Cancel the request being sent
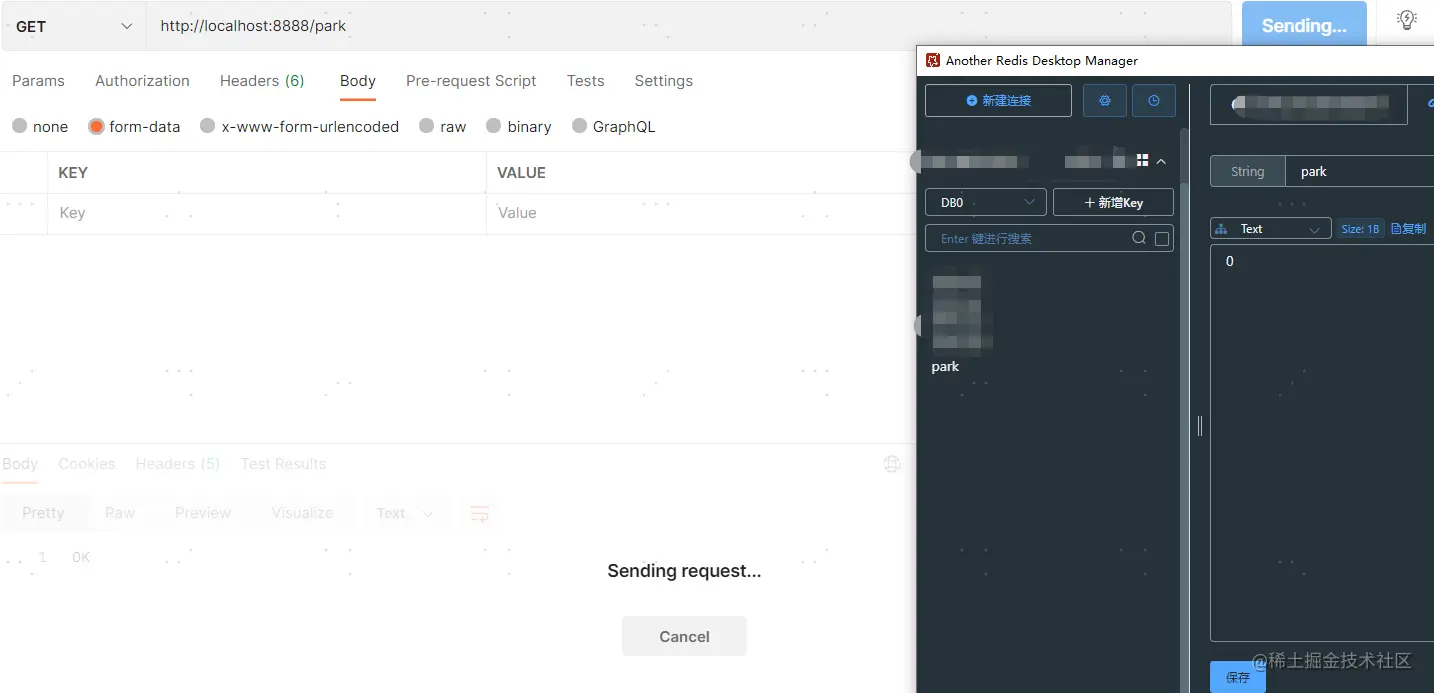Image resolution: width=1434 pixels, height=693 pixels. (x=684, y=636)
